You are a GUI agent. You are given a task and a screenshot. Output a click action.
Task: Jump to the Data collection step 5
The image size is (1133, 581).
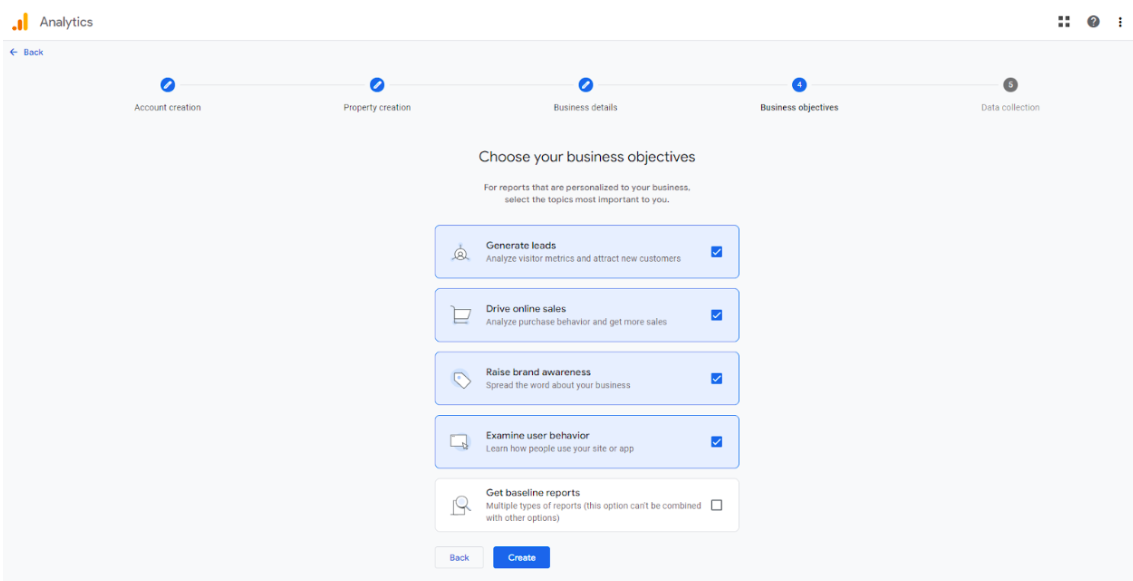(x=1010, y=85)
